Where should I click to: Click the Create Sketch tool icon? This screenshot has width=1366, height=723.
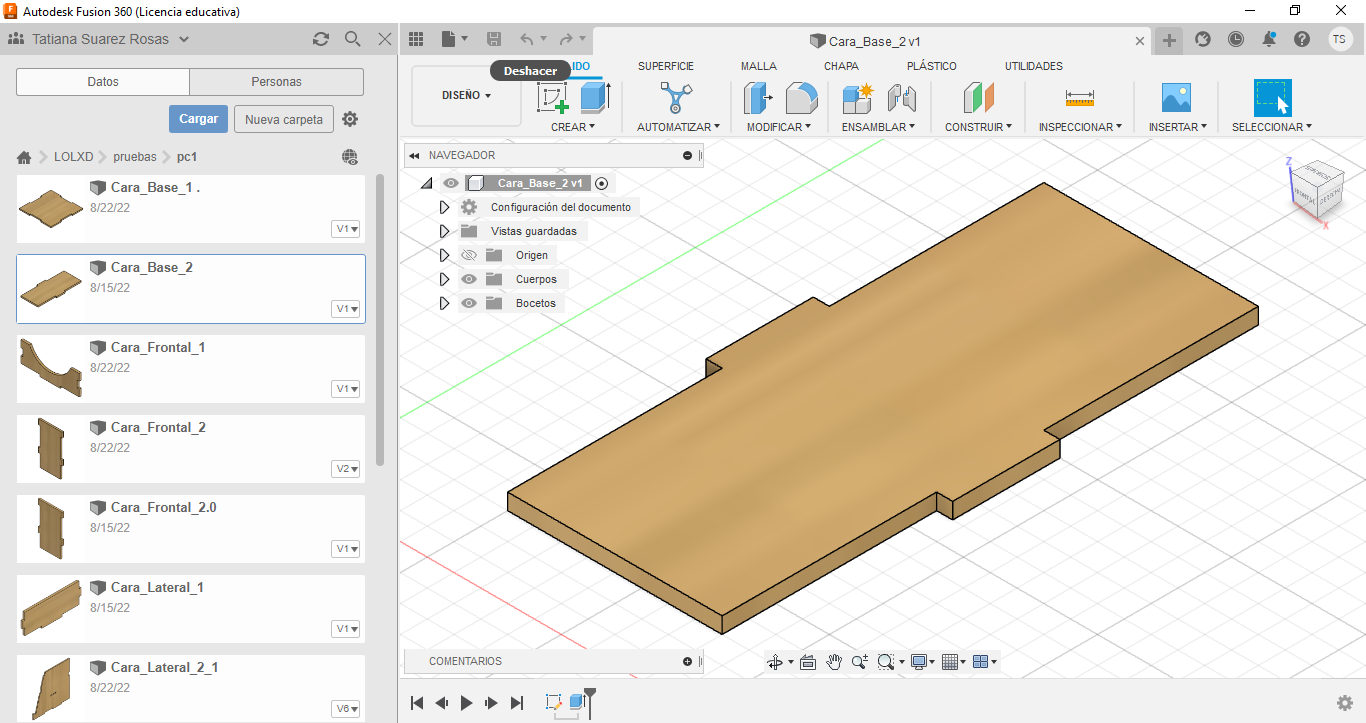coord(553,98)
